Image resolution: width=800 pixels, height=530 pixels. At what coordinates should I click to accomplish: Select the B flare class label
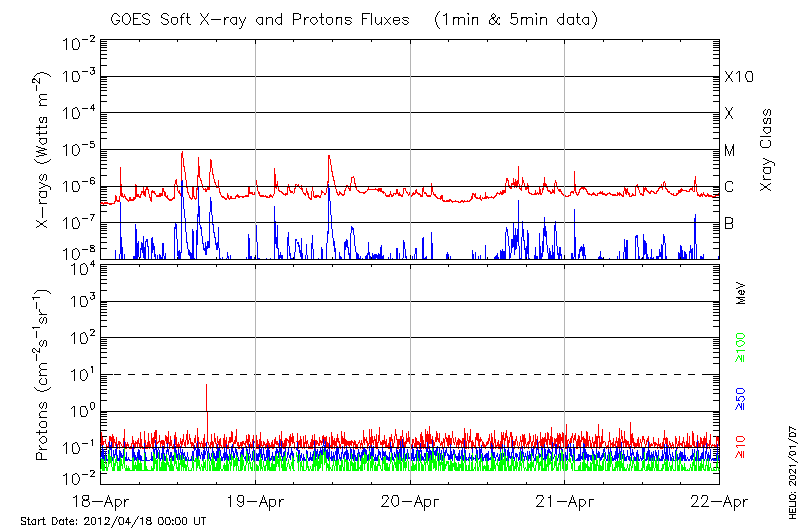[729, 224]
